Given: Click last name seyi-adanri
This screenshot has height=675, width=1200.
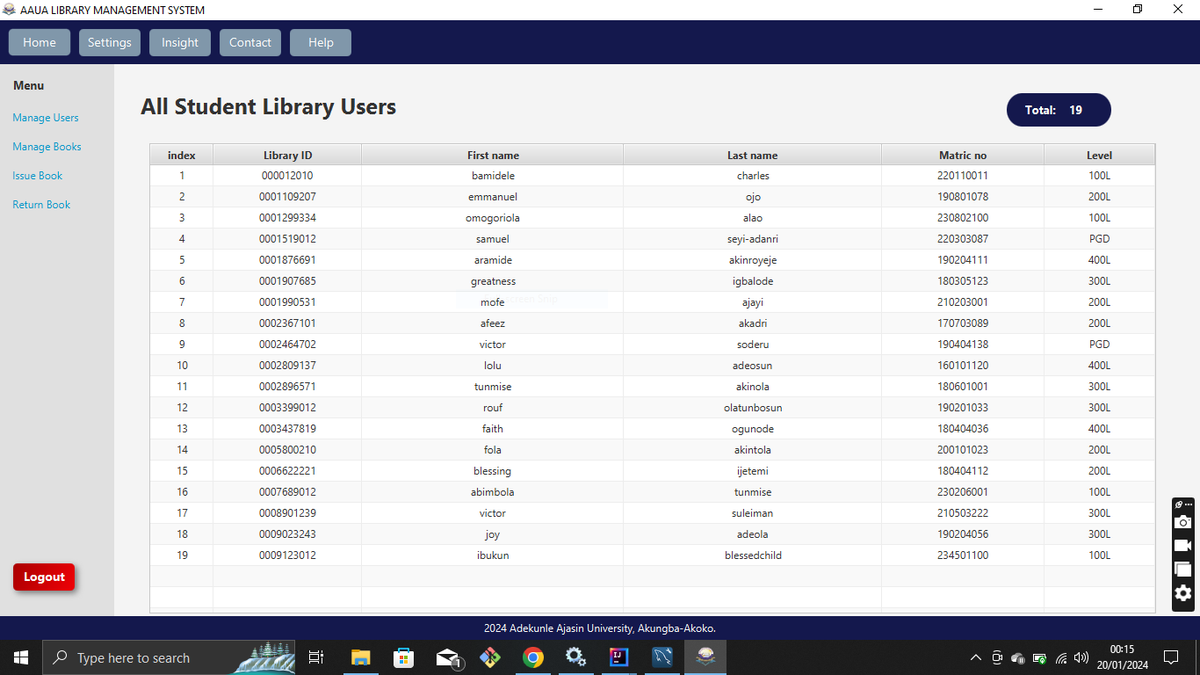Looking at the screenshot, I should point(752,239).
